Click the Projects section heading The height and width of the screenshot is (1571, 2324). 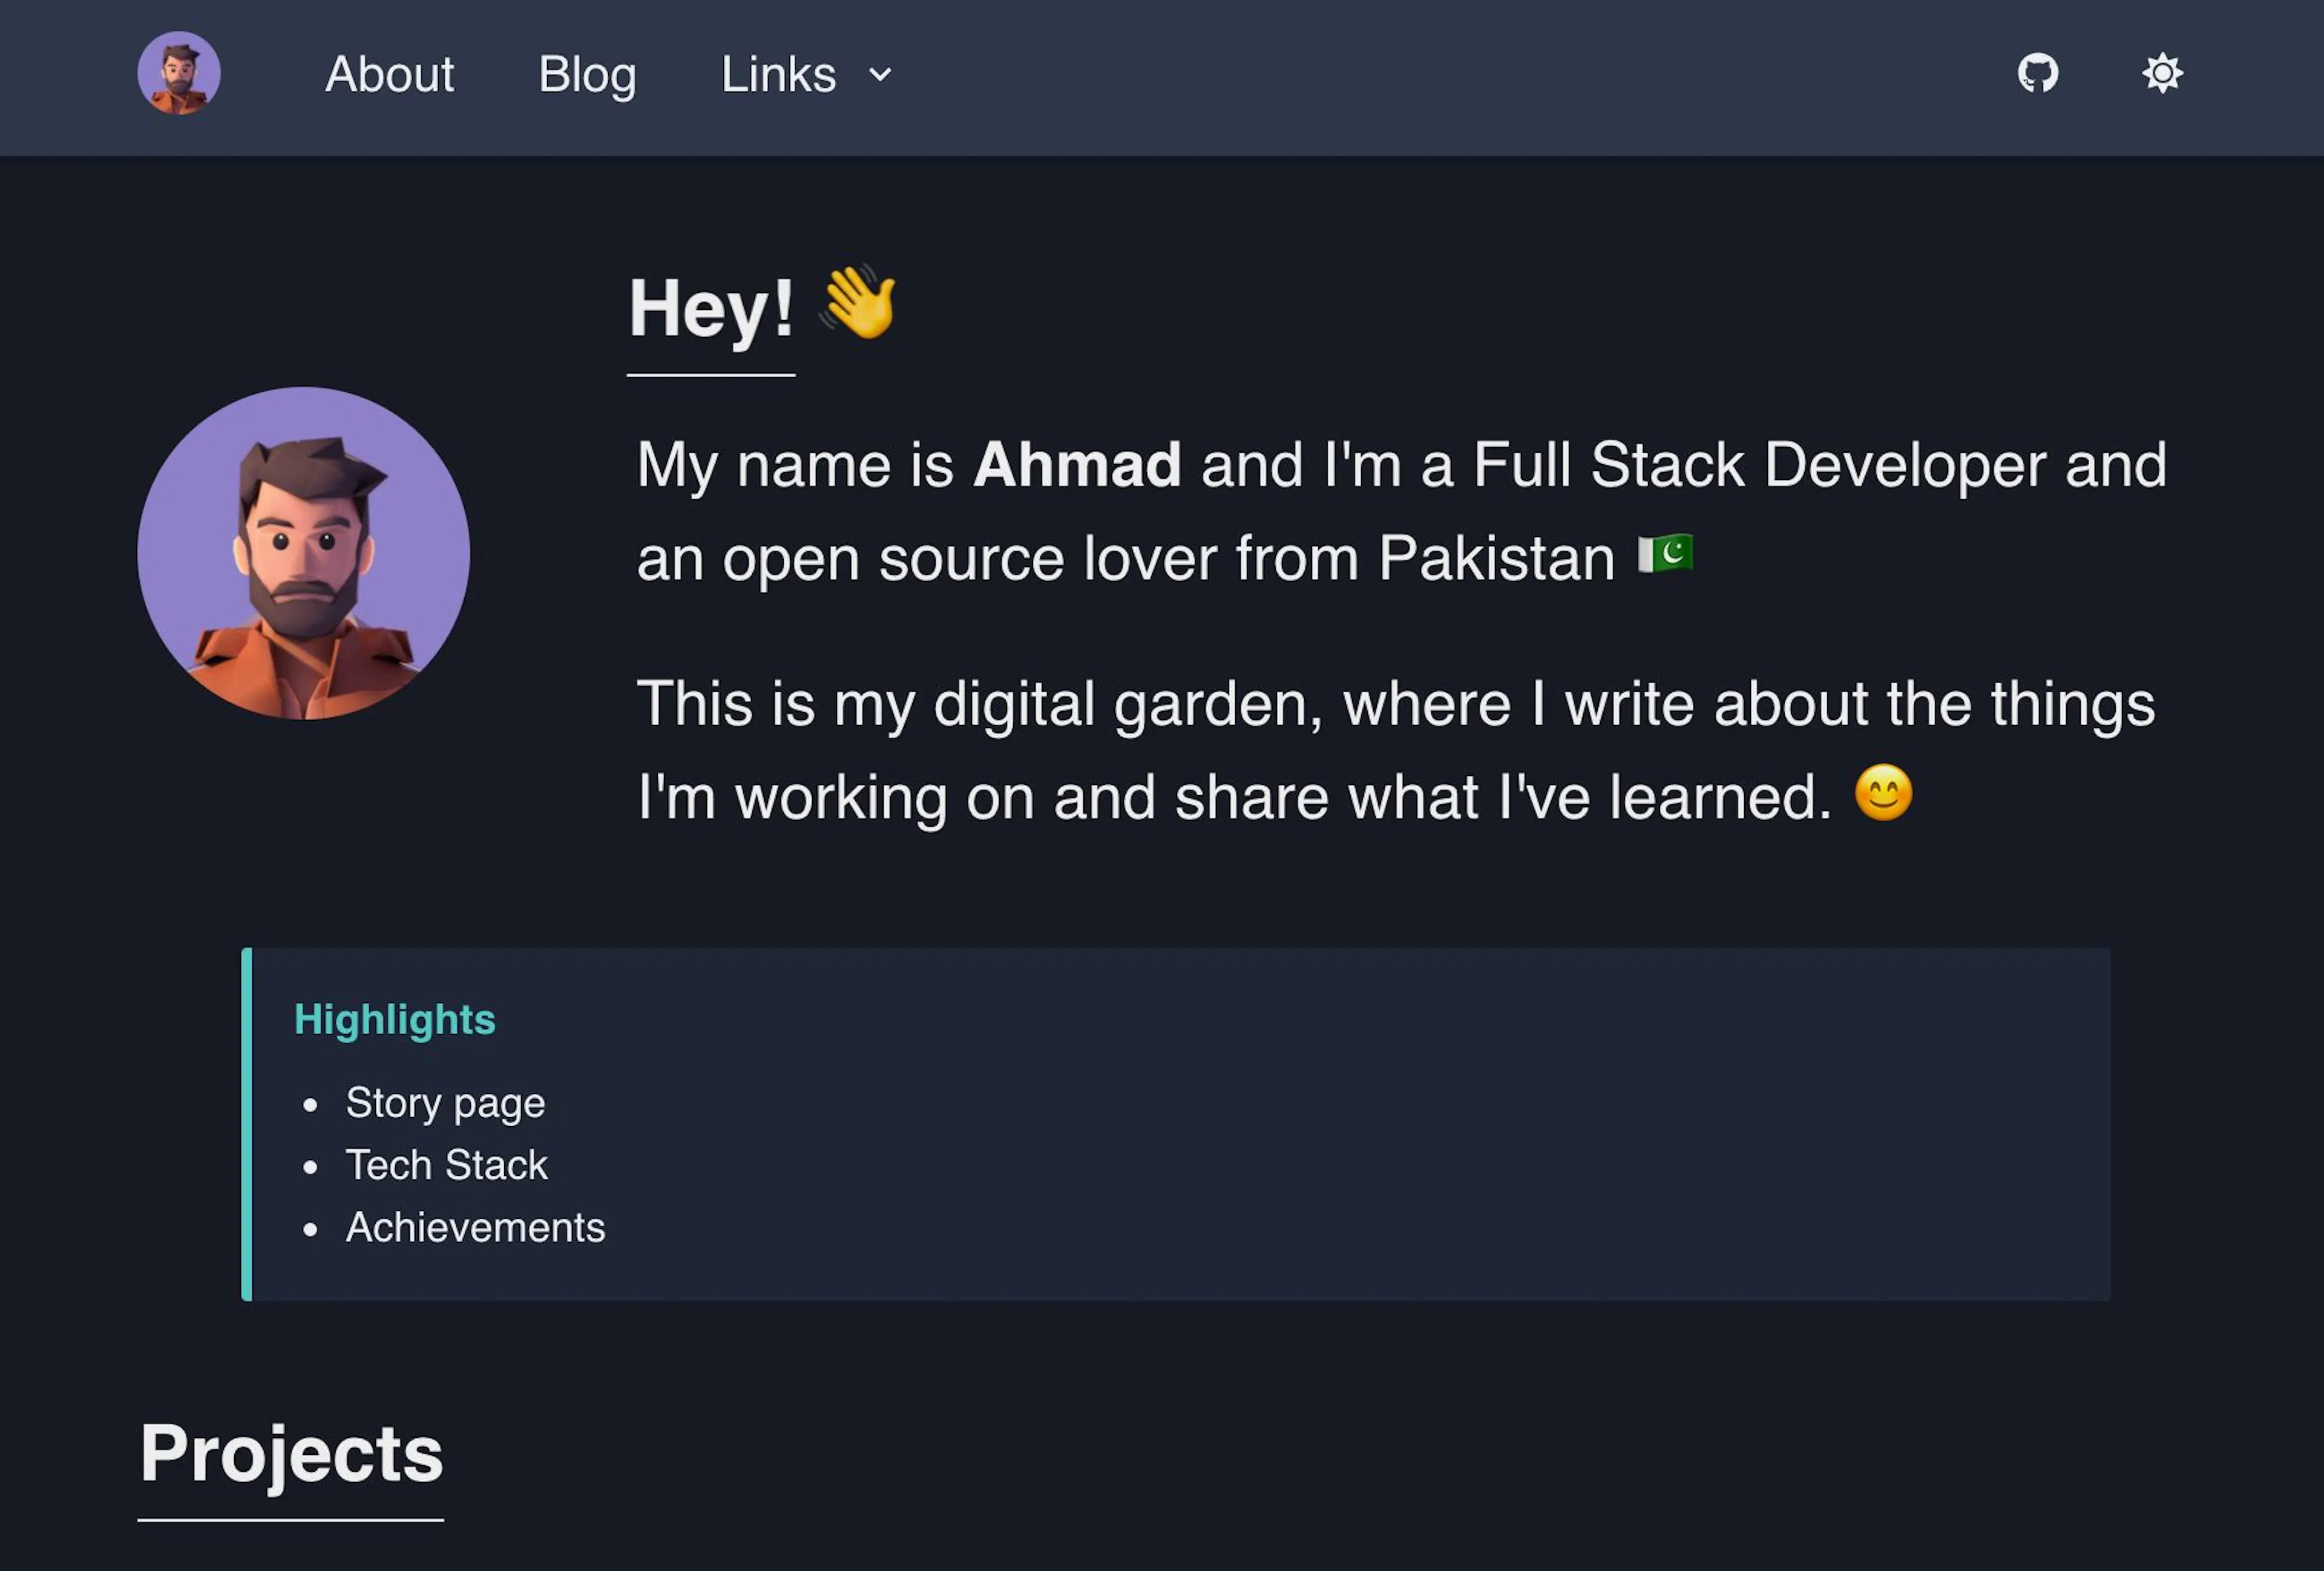[x=291, y=1454]
